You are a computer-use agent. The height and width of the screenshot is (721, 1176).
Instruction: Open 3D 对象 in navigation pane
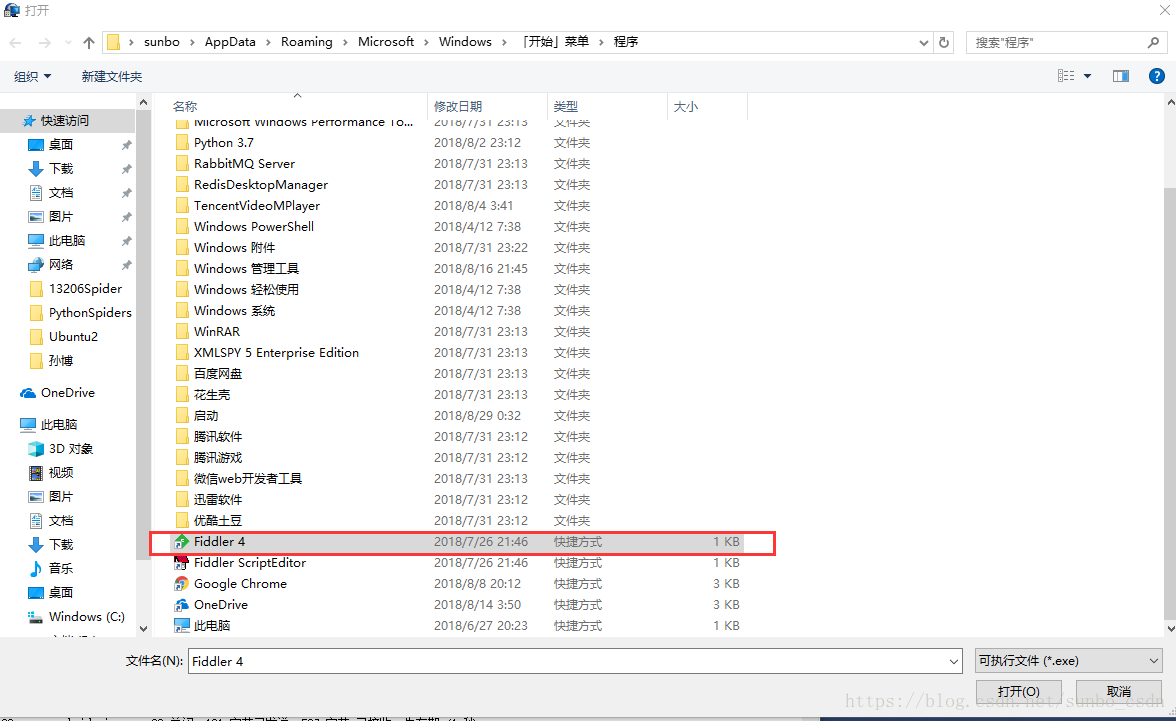[70, 449]
